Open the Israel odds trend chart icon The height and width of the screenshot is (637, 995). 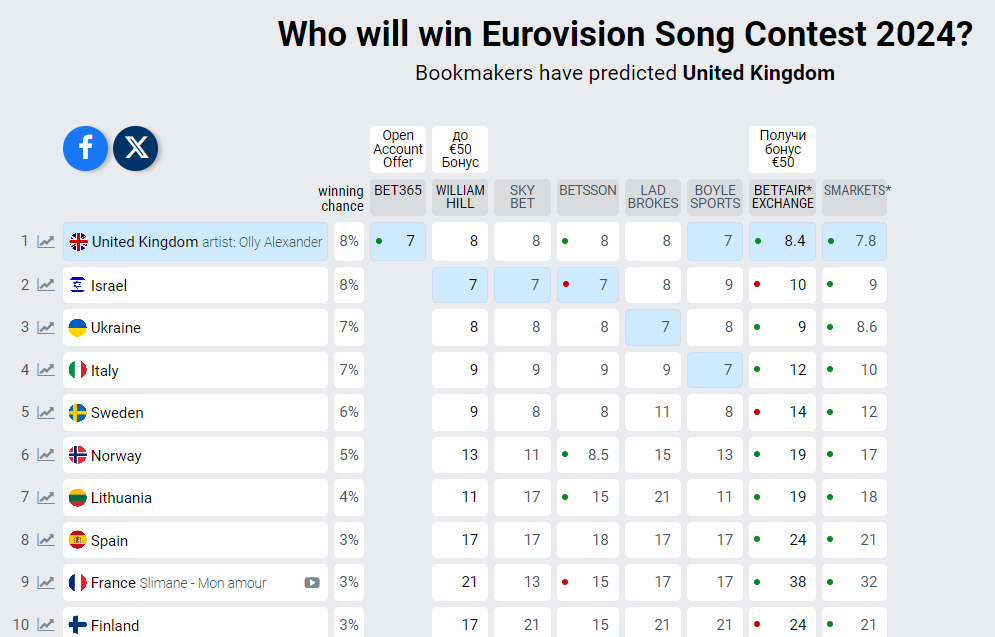click(46, 285)
